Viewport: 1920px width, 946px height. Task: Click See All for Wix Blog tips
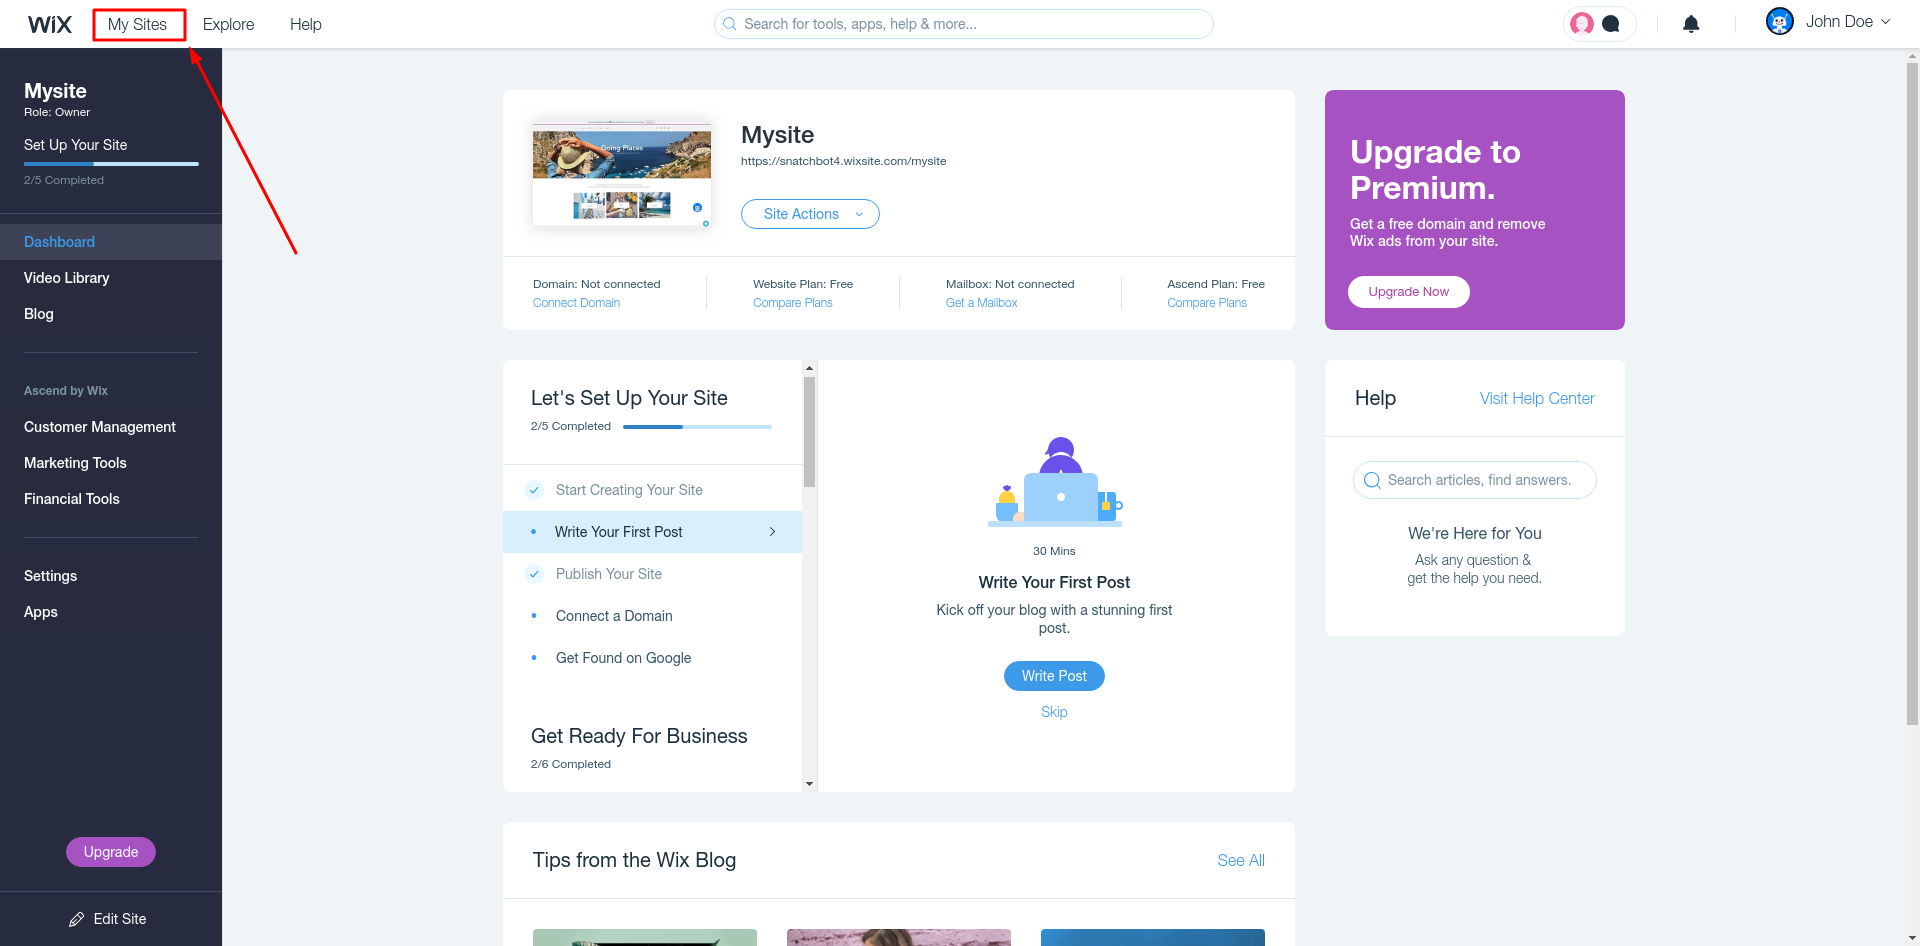(x=1241, y=861)
